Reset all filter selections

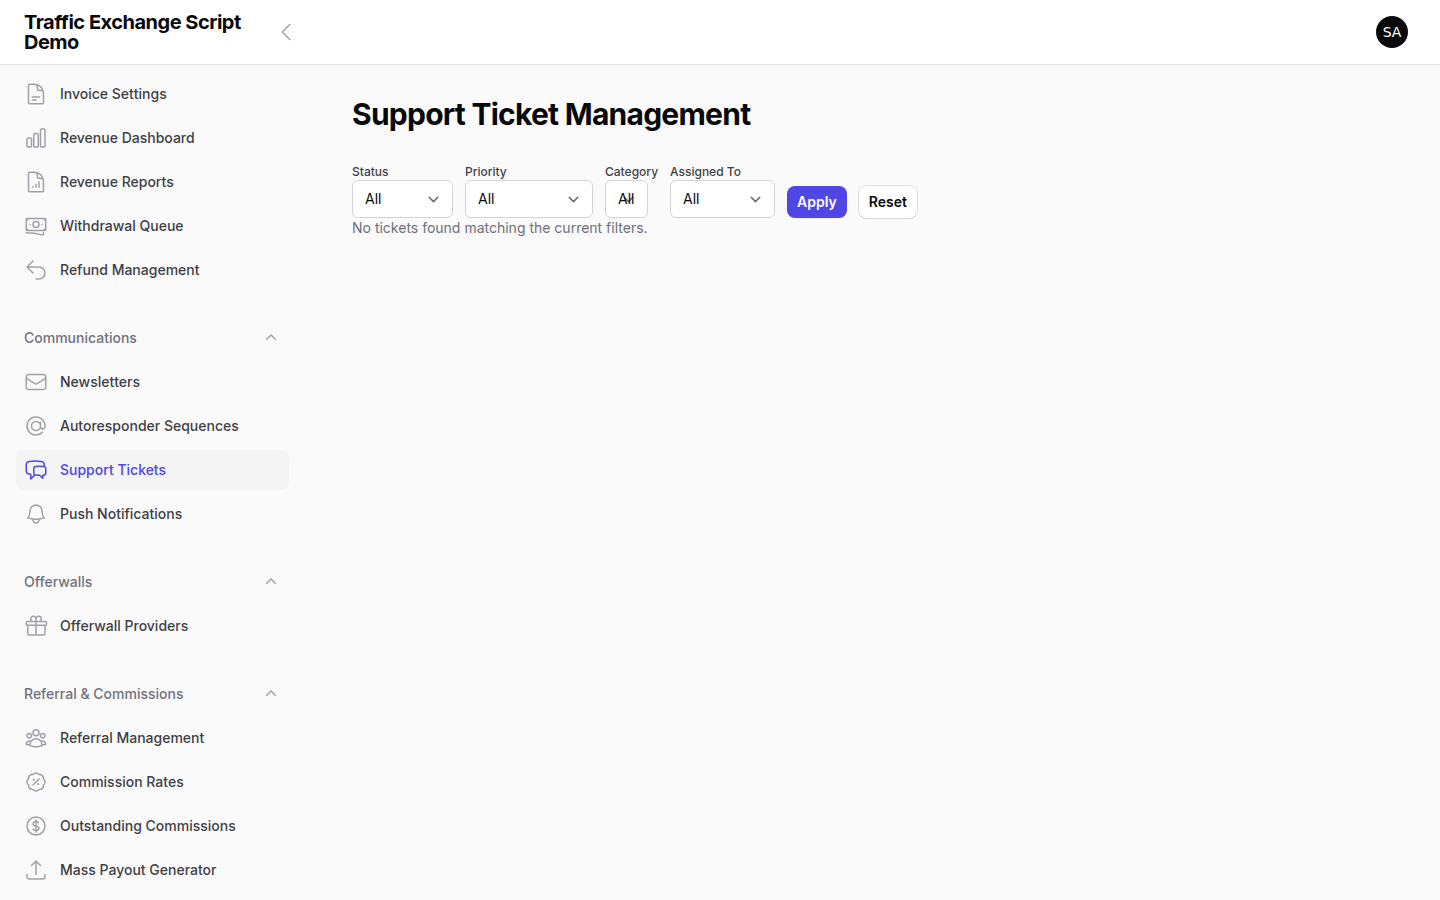[x=887, y=202]
